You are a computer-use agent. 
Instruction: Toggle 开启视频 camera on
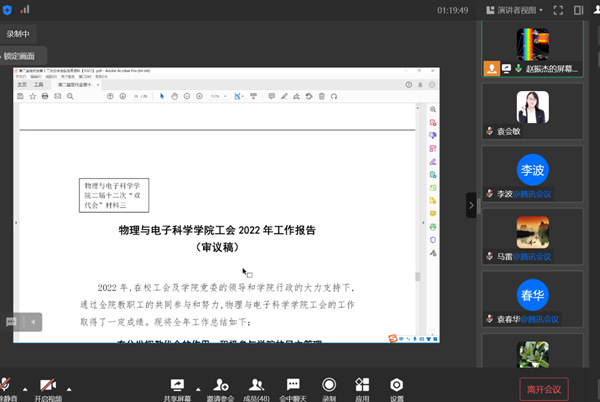point(46,384)
